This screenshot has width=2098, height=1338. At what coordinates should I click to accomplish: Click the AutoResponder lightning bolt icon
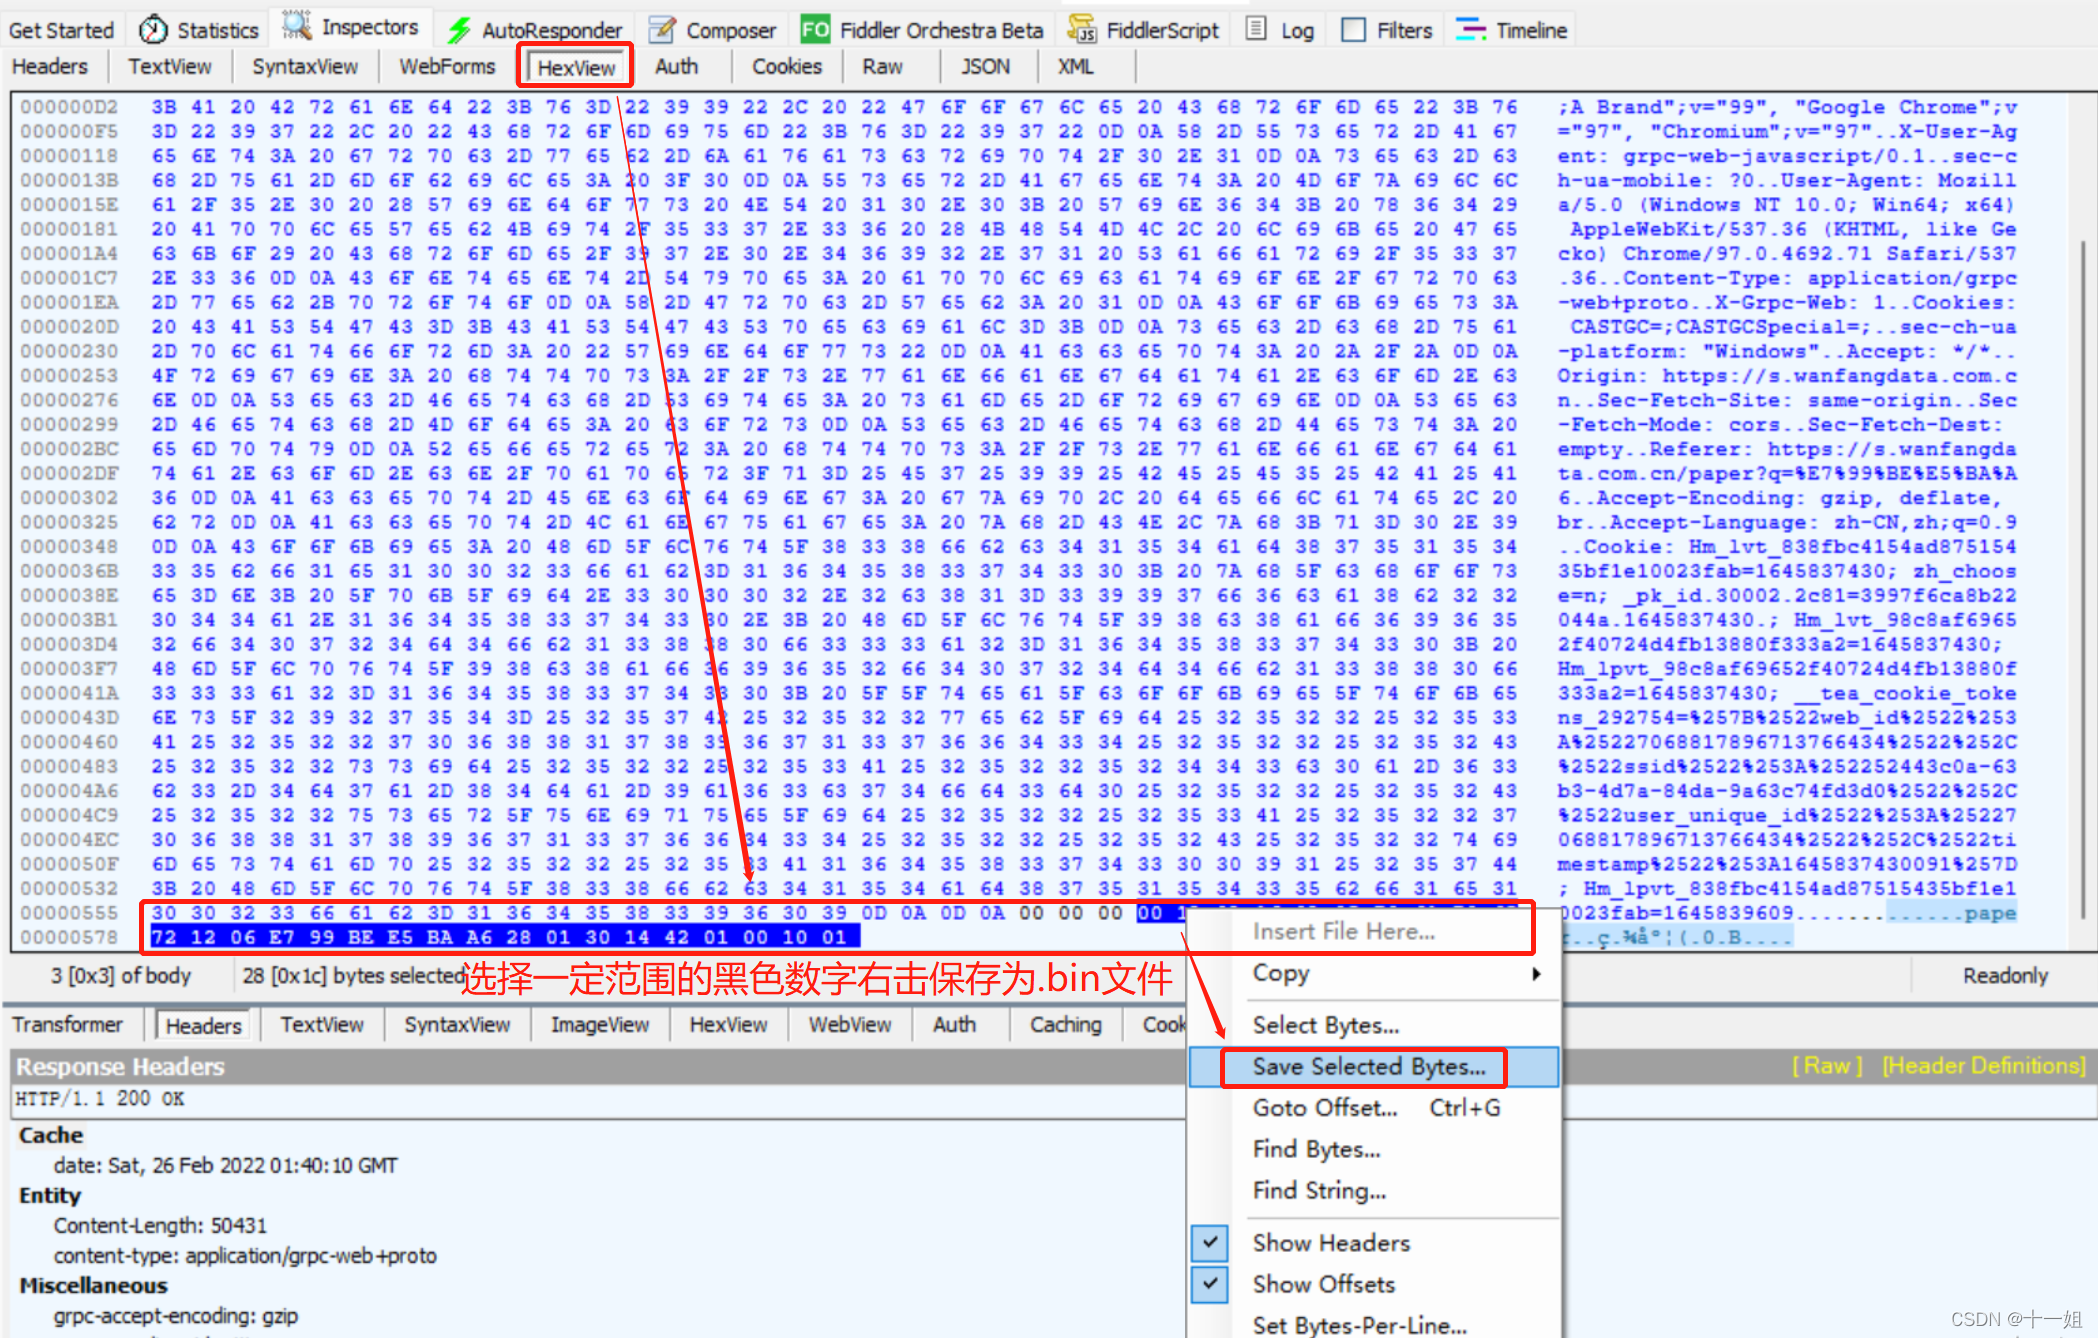pyautogui.click(x=459, y=30)
